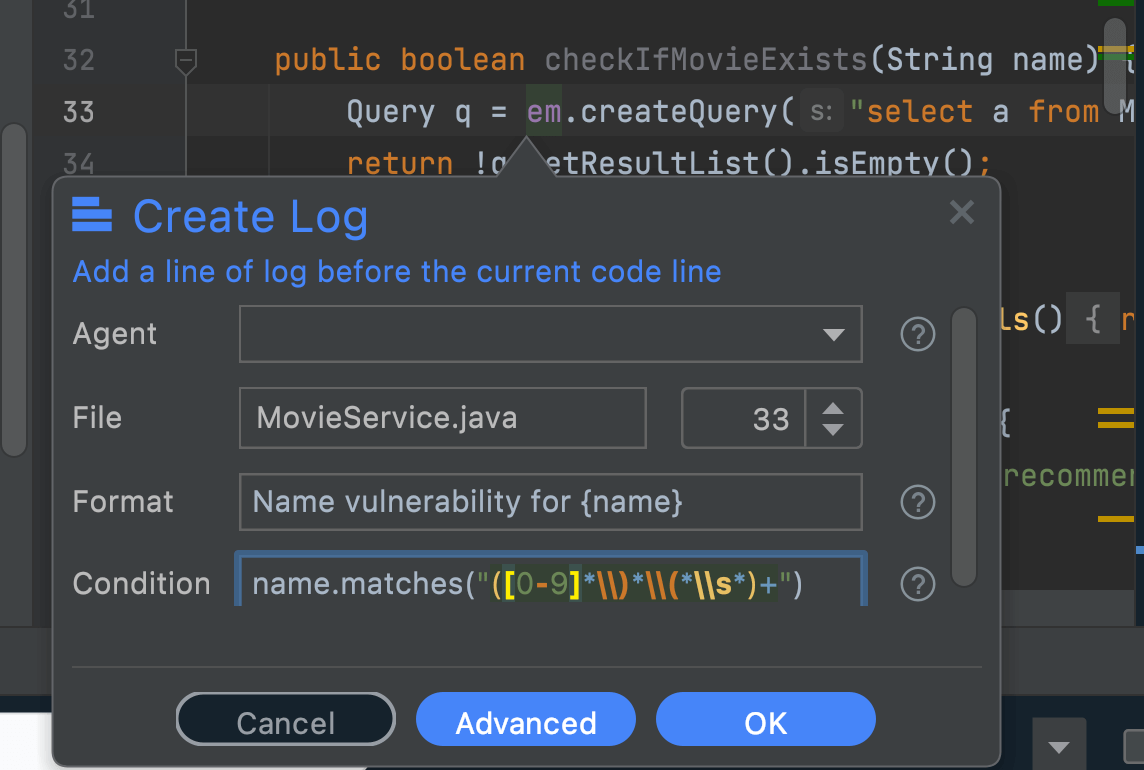This screenshot has width=1144, height=770.
Task: Open the Agent selection dropdown
Action: point(835,334)
